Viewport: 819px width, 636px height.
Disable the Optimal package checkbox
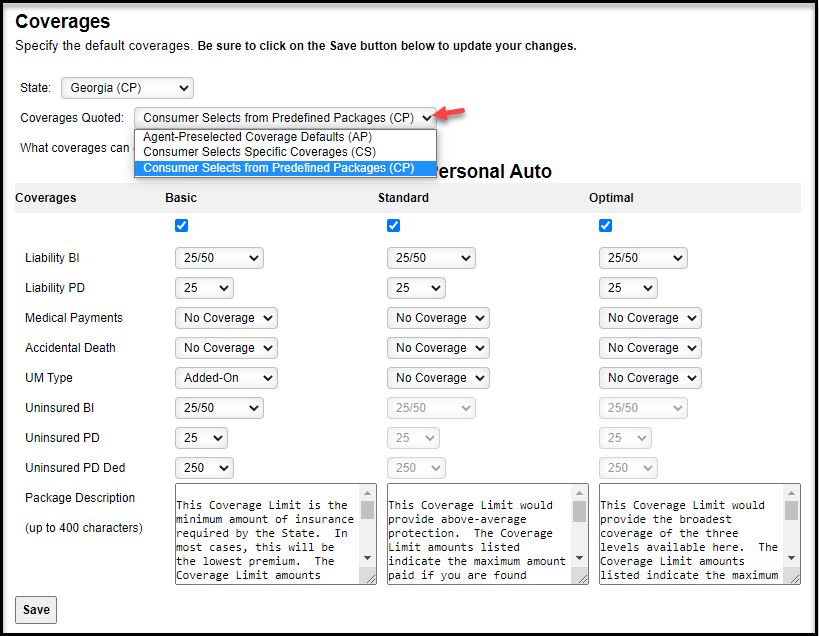tap(605, 225)
